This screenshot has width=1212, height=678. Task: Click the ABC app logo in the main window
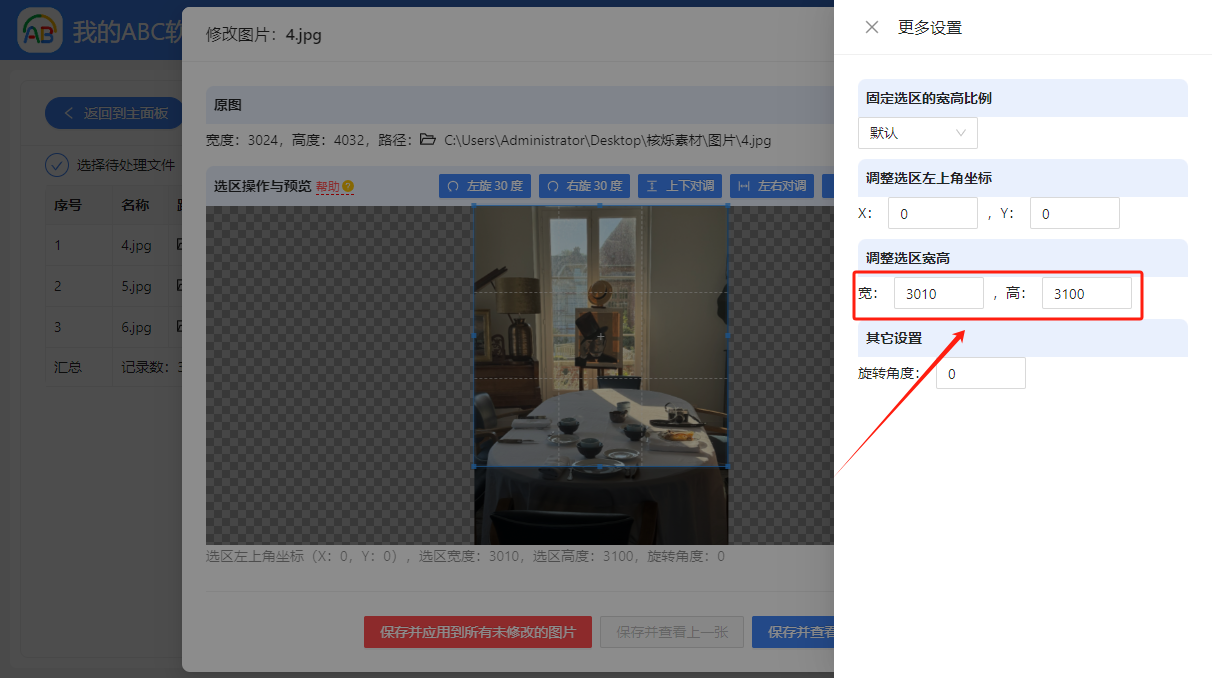click(40, 31)
